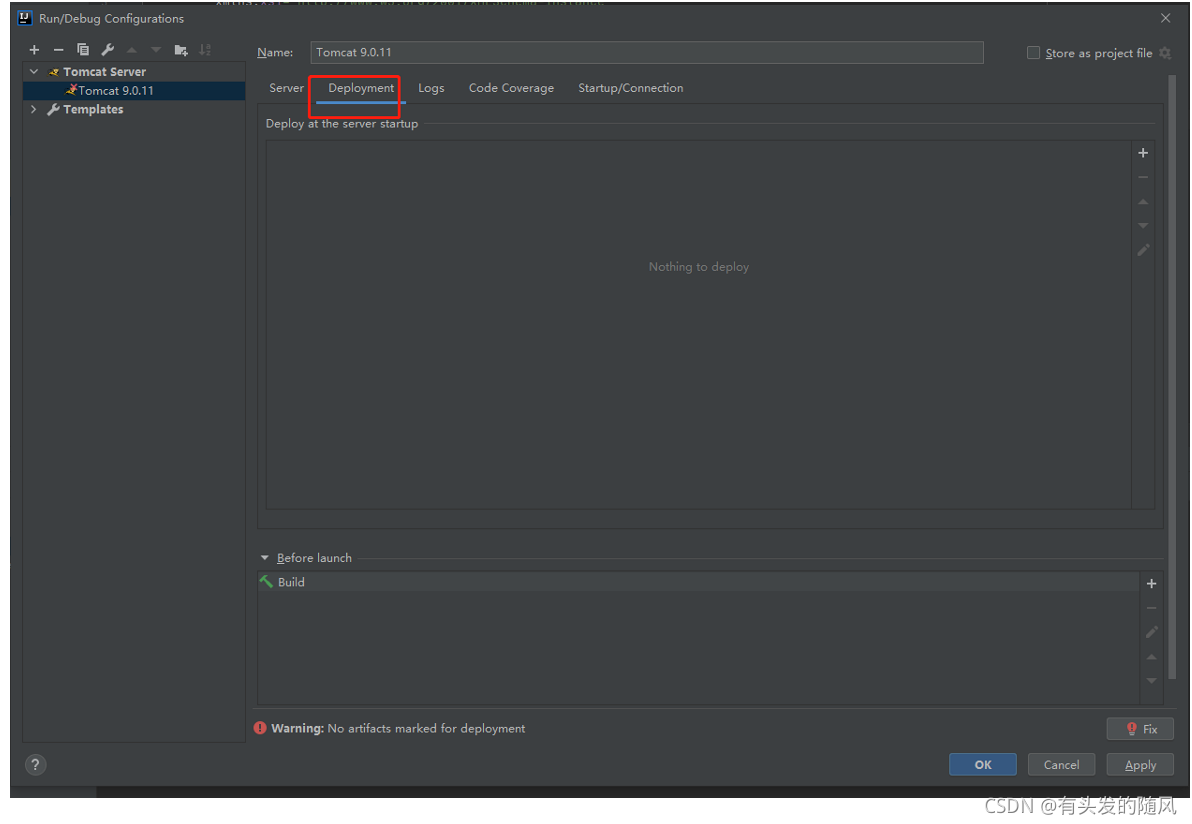Image resolution: width=1192 pixels, height=824 pixels.
Task: Click Fix to resolve the warning
Action: (1140, 729)
